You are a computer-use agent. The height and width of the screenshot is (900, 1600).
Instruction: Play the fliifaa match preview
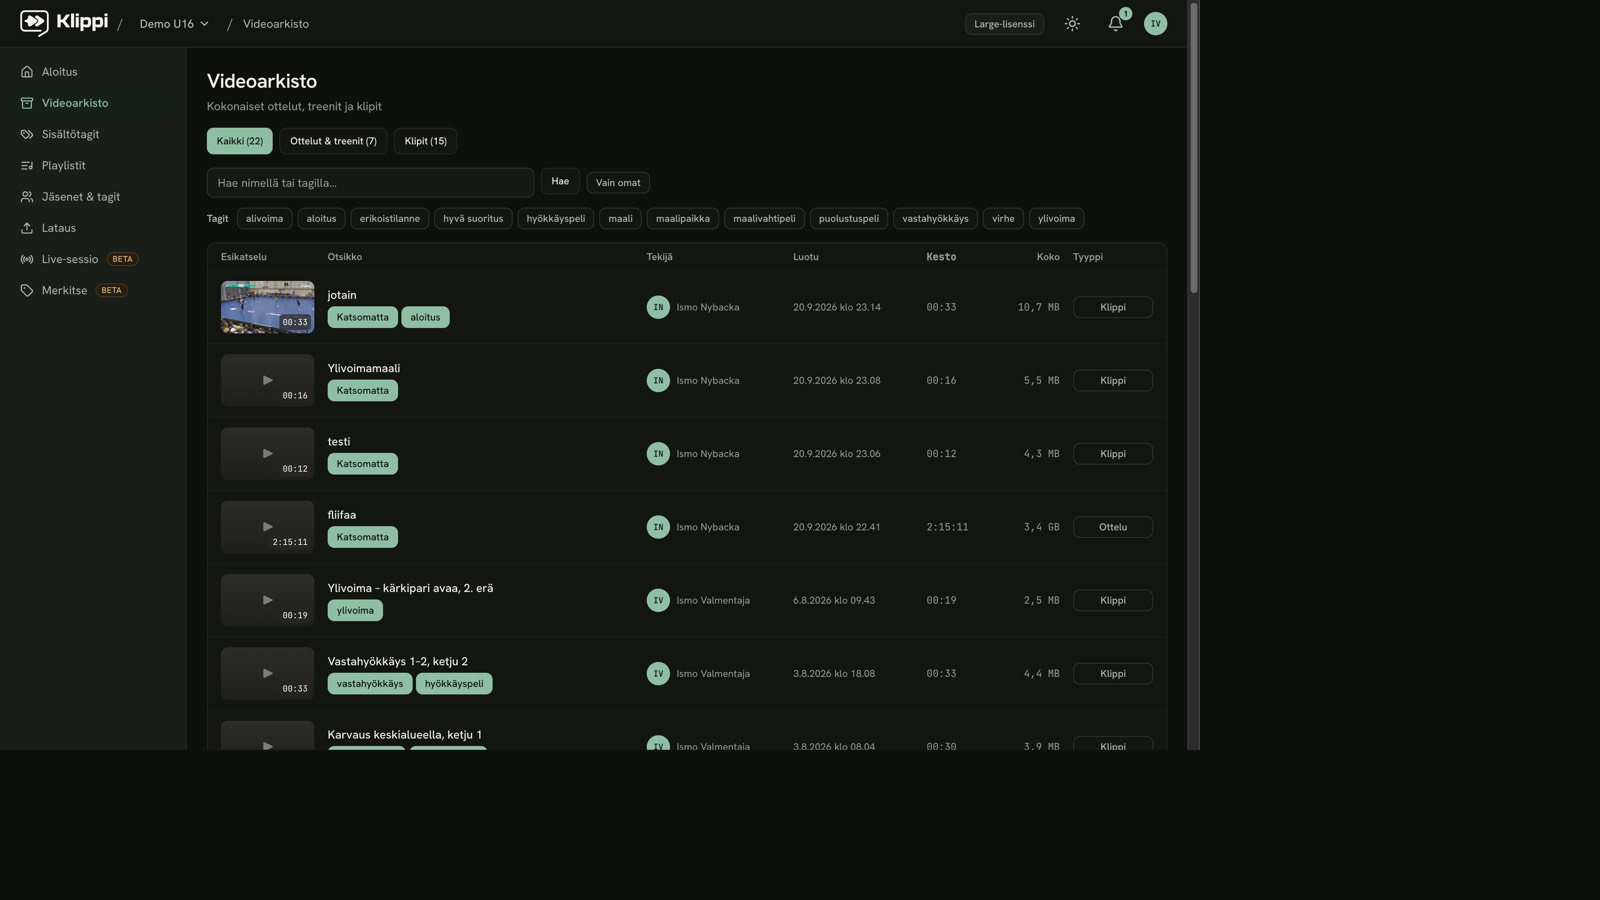tap(267, 527)
